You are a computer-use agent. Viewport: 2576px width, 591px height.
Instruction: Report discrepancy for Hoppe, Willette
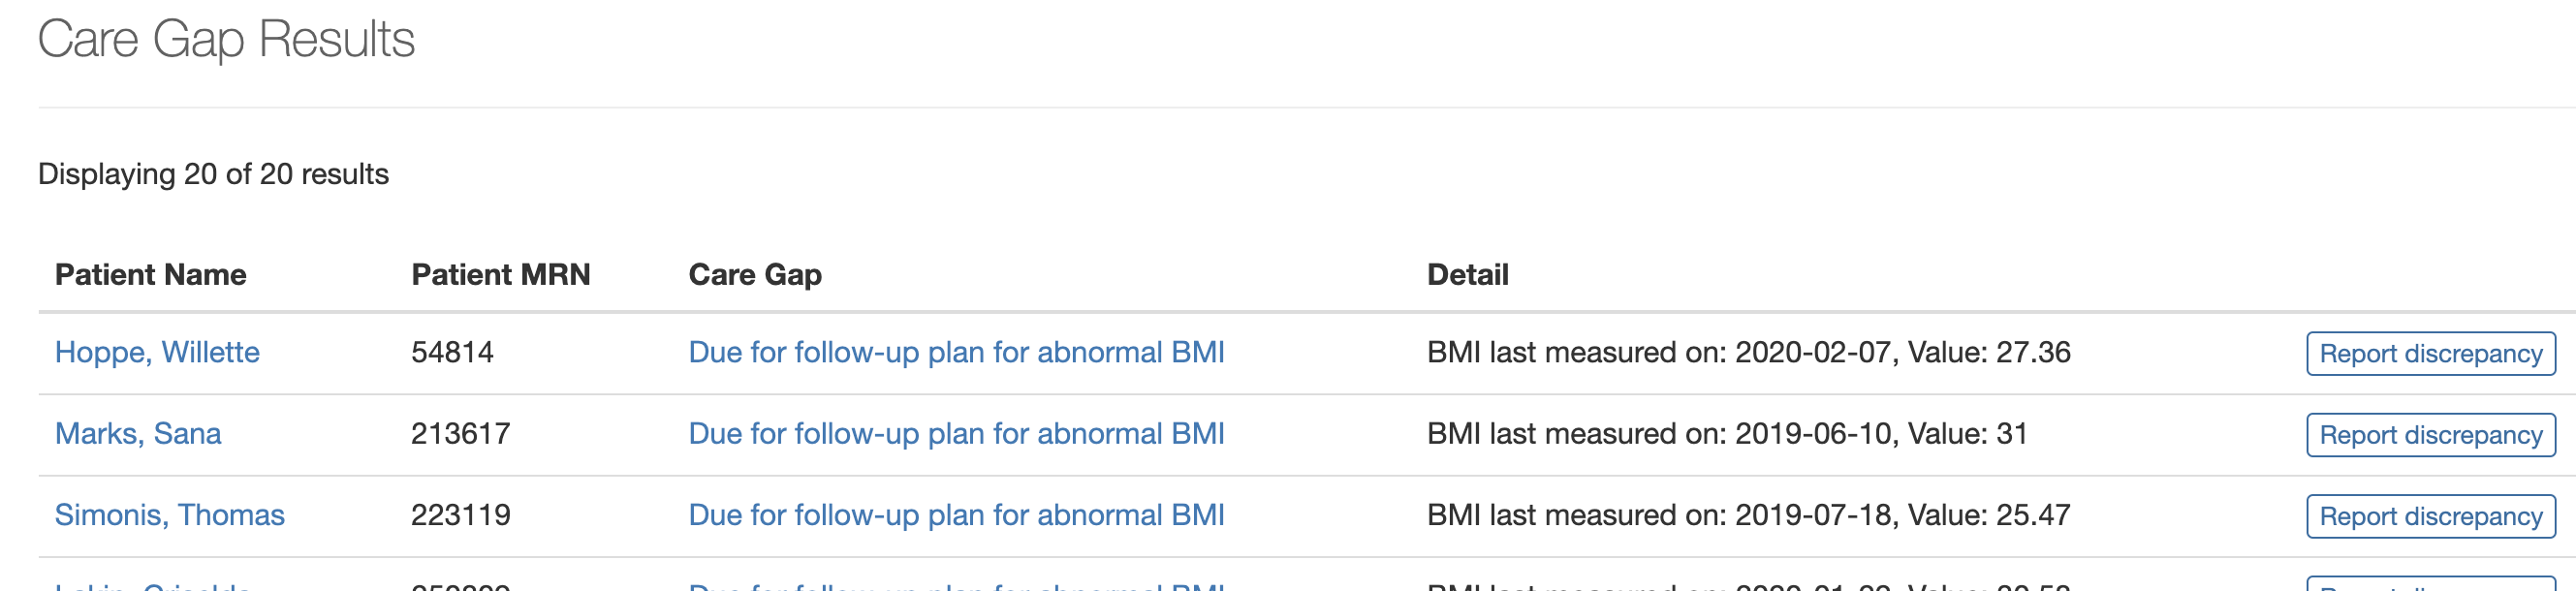pyautogui.click(x=2430, y=354)
